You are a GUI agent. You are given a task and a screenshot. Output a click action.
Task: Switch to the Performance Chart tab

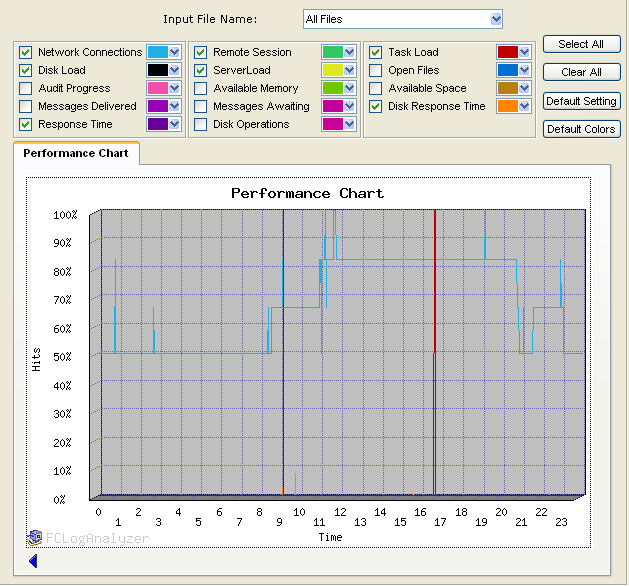coord(76,153)
